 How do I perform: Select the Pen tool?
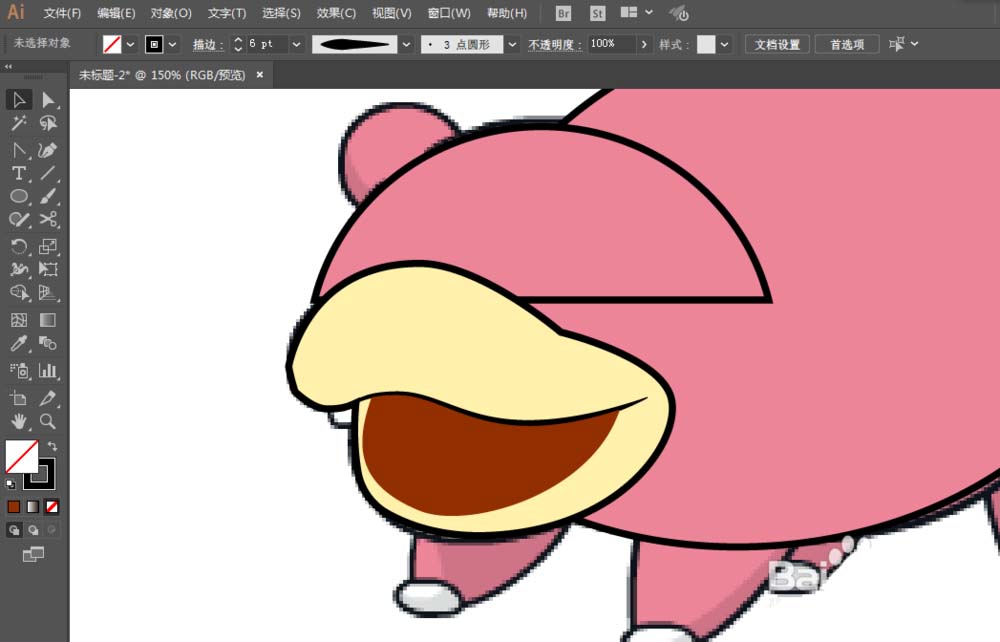48,150
